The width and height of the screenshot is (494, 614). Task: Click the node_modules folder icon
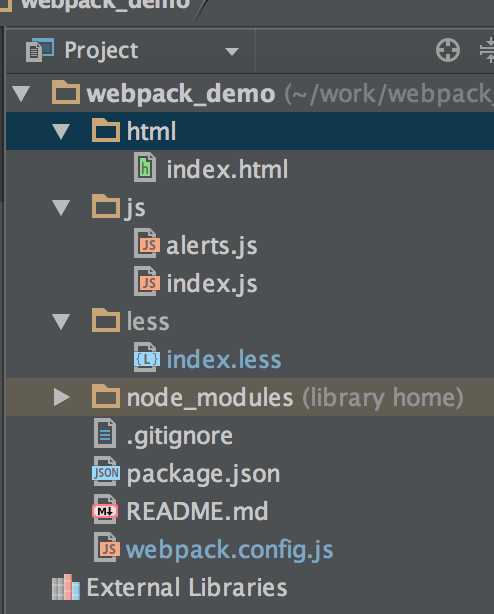point(106,396)
